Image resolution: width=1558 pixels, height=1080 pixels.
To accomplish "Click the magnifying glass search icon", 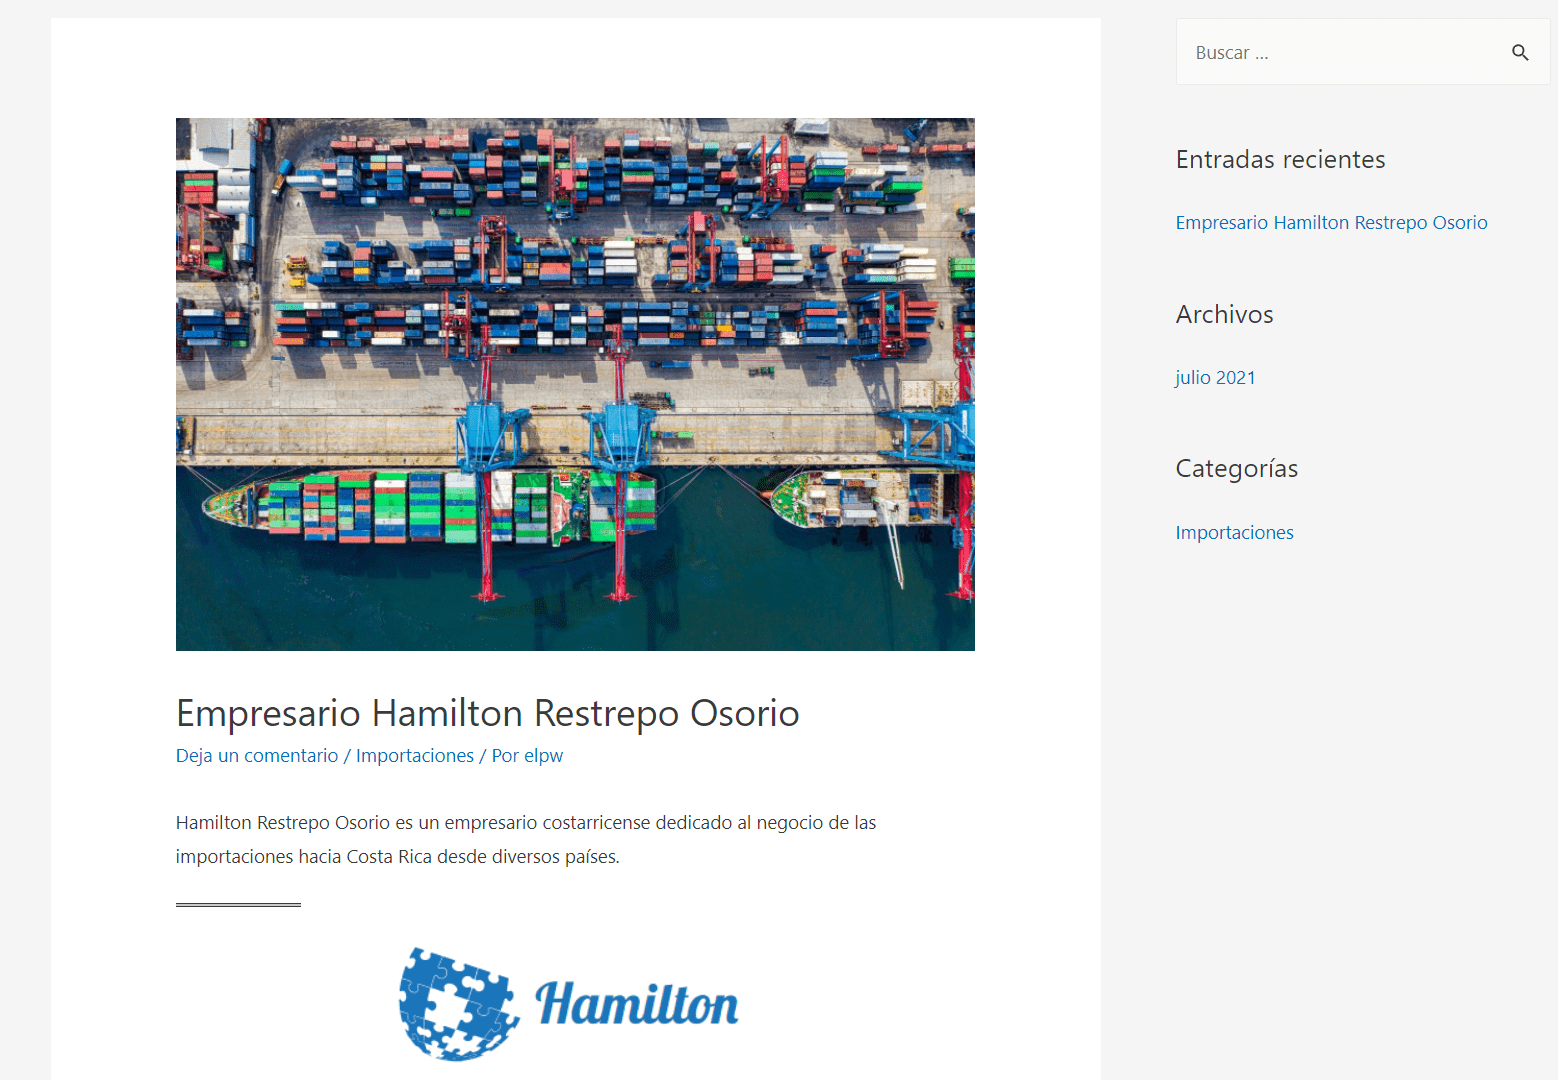I will (1520, 52).
